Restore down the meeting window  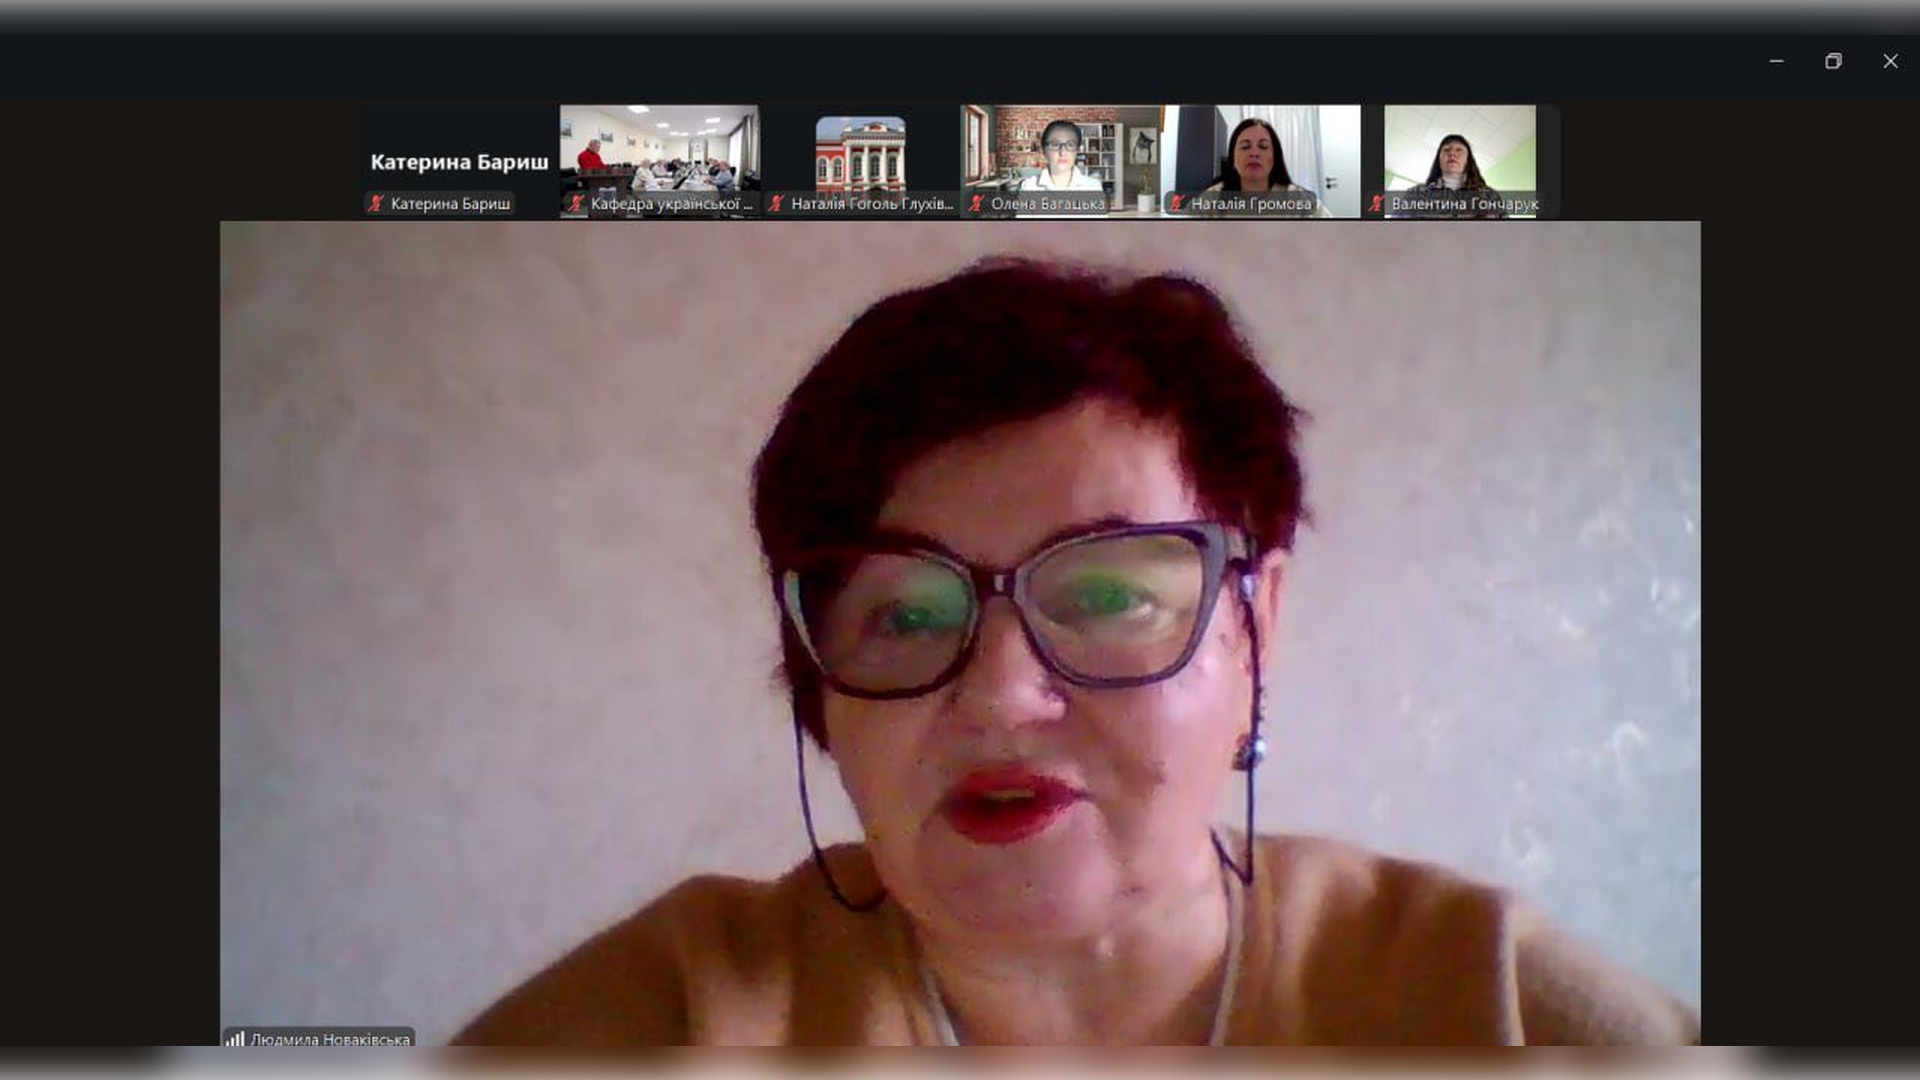click(1833, 61)
